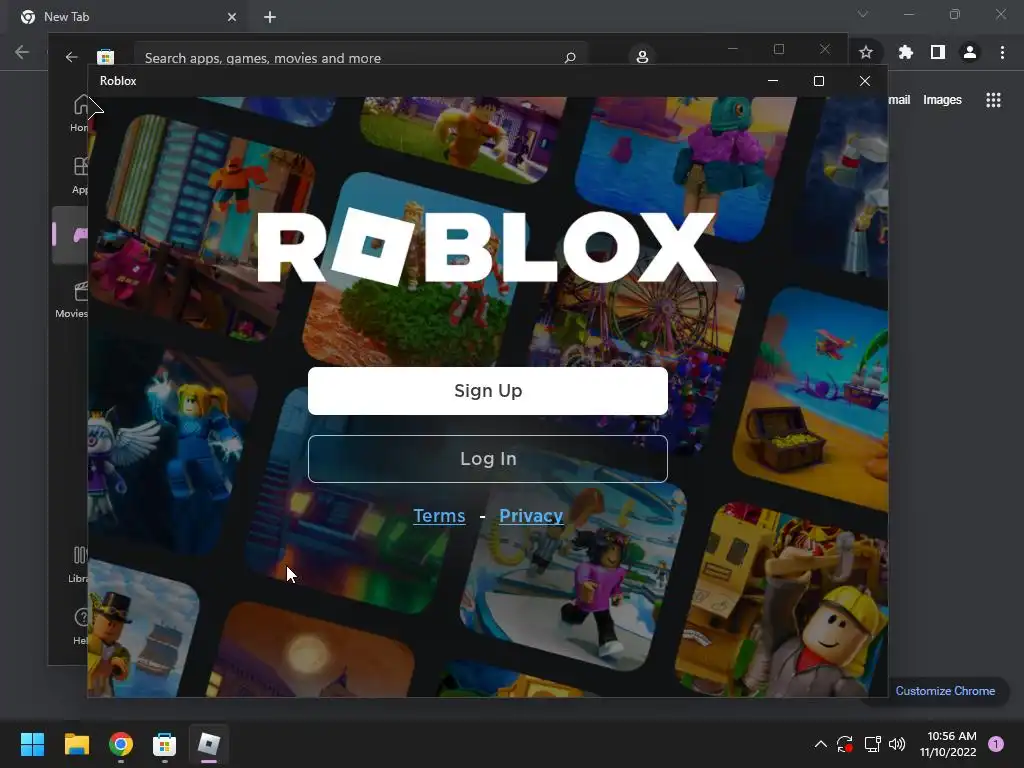The image size is (1024, 768).
Task: Click the Microsoft Store logo icon
Action: click(x=106, y=57)
